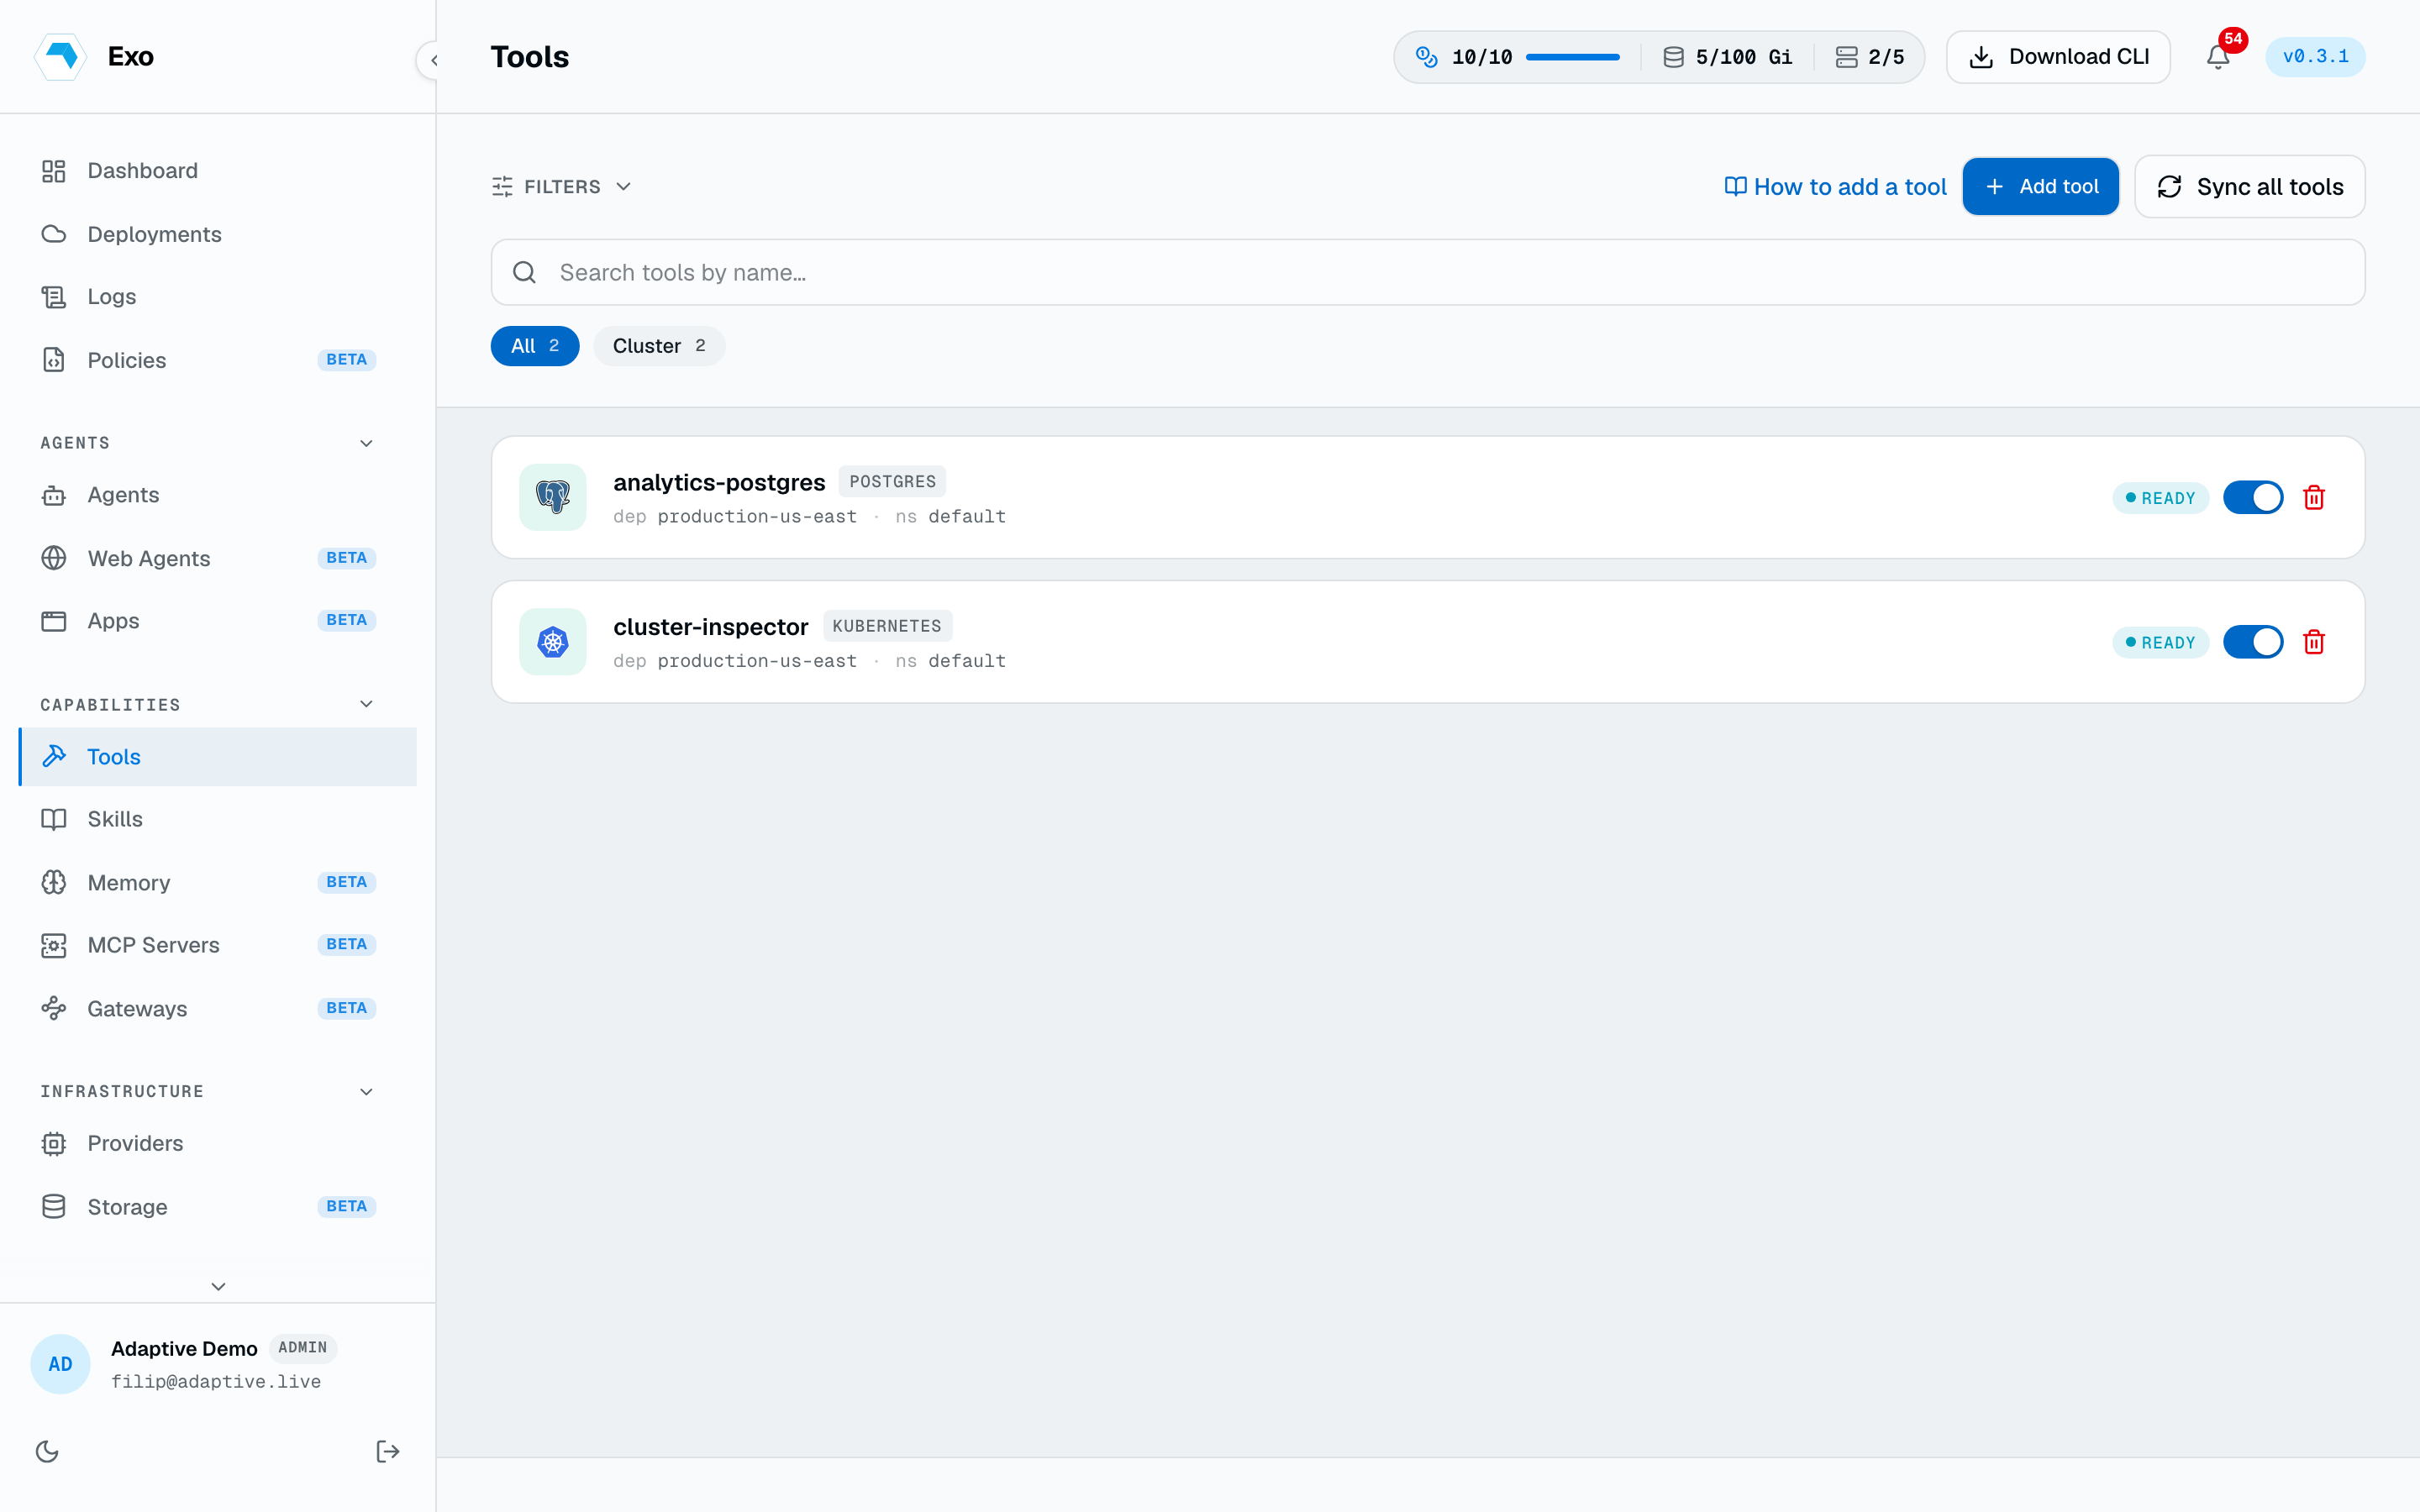Screen dimensions: 2420x1512
Task: Click the 10/10 quota progress bar
Action: pos(1572,57)
